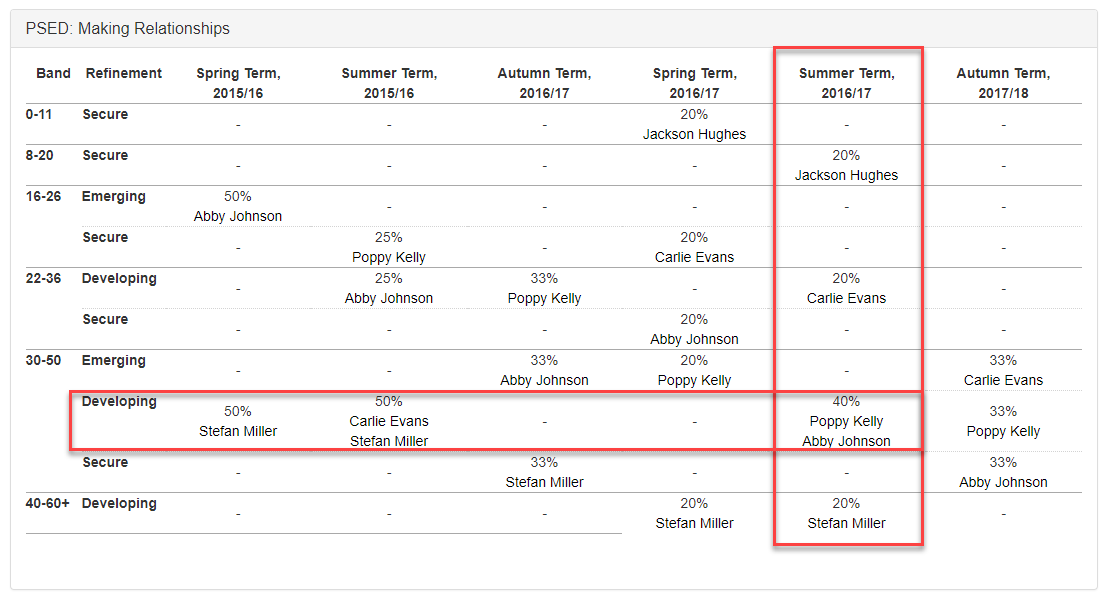Select the Spring Term, 2015/16 column header
Screen dimensions: 1109x600
[238, 83]
